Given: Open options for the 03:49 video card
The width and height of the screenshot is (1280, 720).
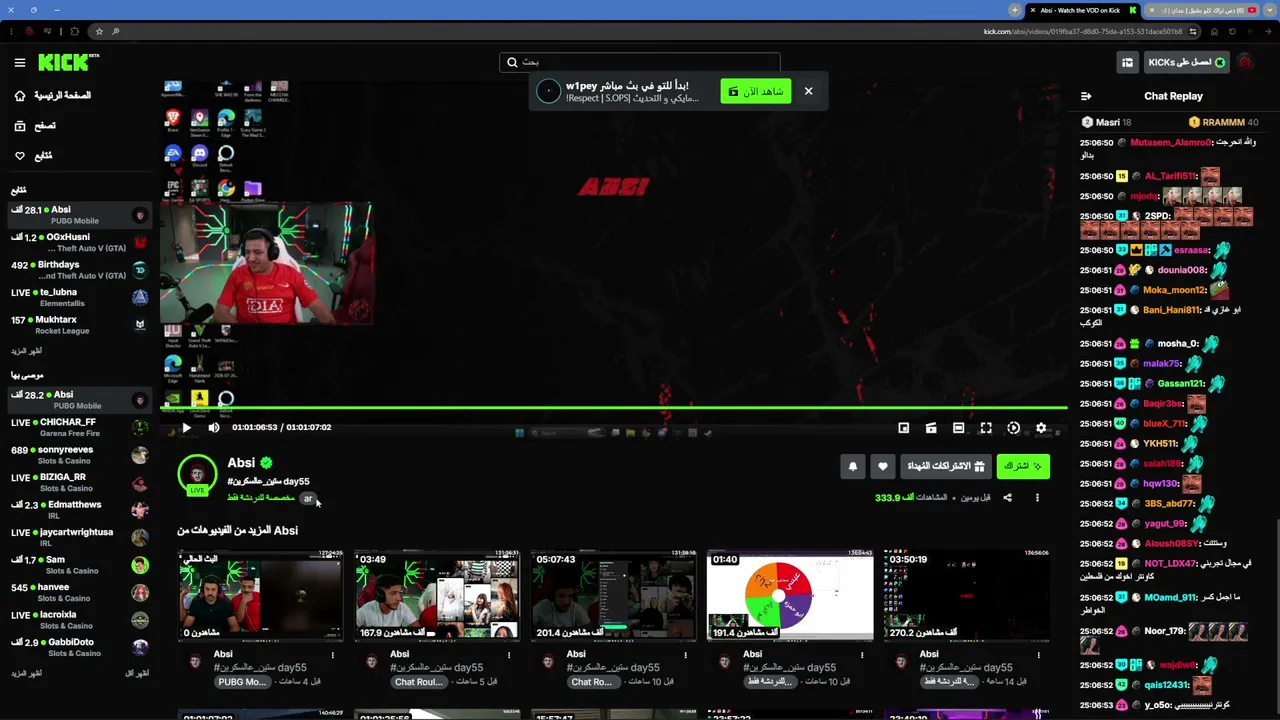Looking at the screenshot, I should pyautogui.click(x=509, y=655).
